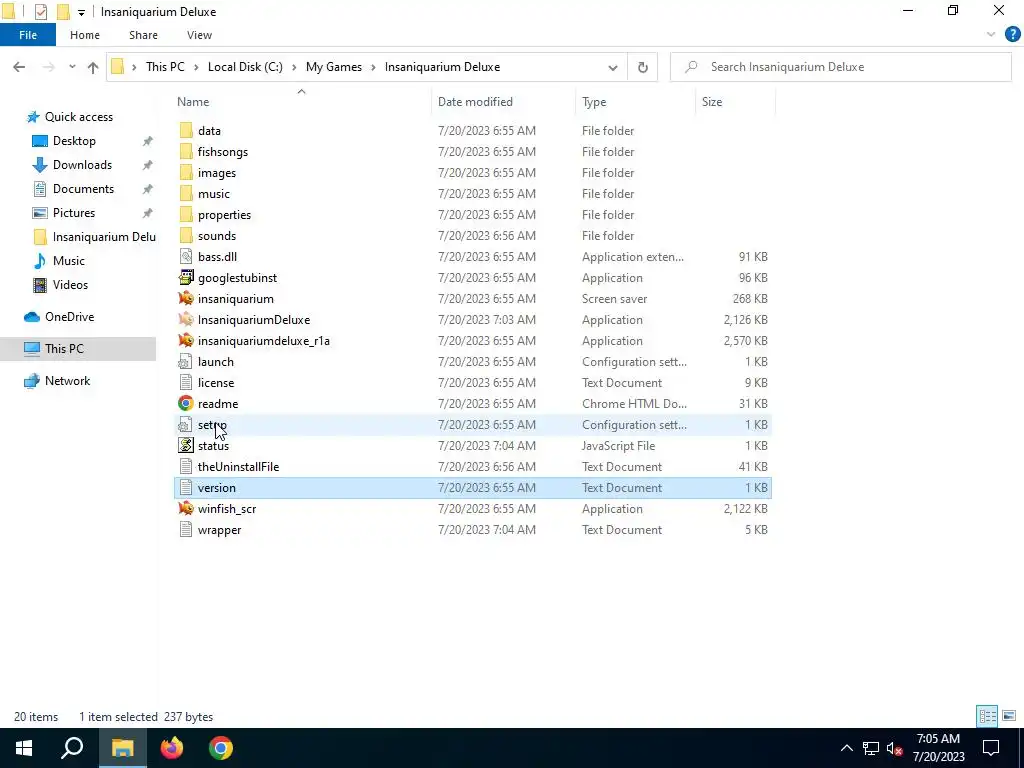This screenshot has width=1024, height=768.
Task: Open Chrome from the taskbar
Action: (x=221, y=748)
